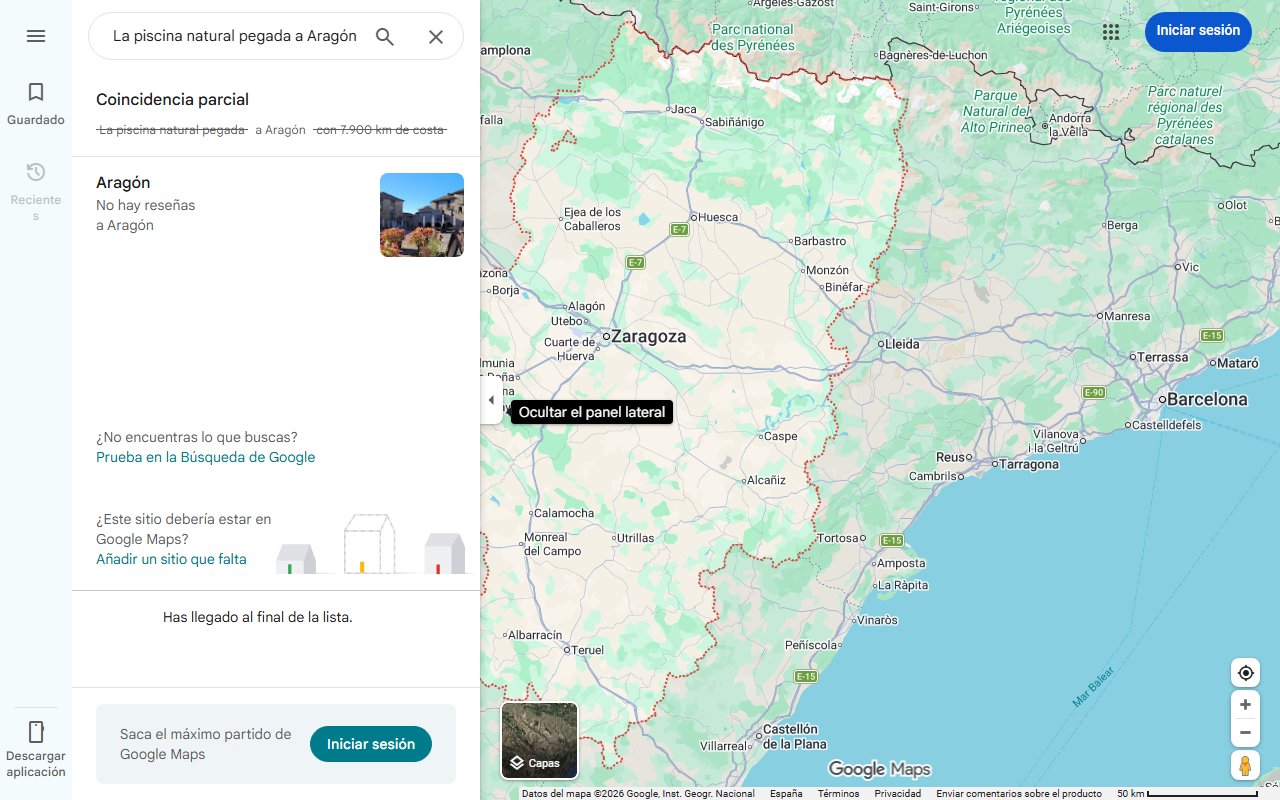This screenshot has width=1280, height=800.
Task: Open Añadir un sitio que falta
Action: [171, 559]
